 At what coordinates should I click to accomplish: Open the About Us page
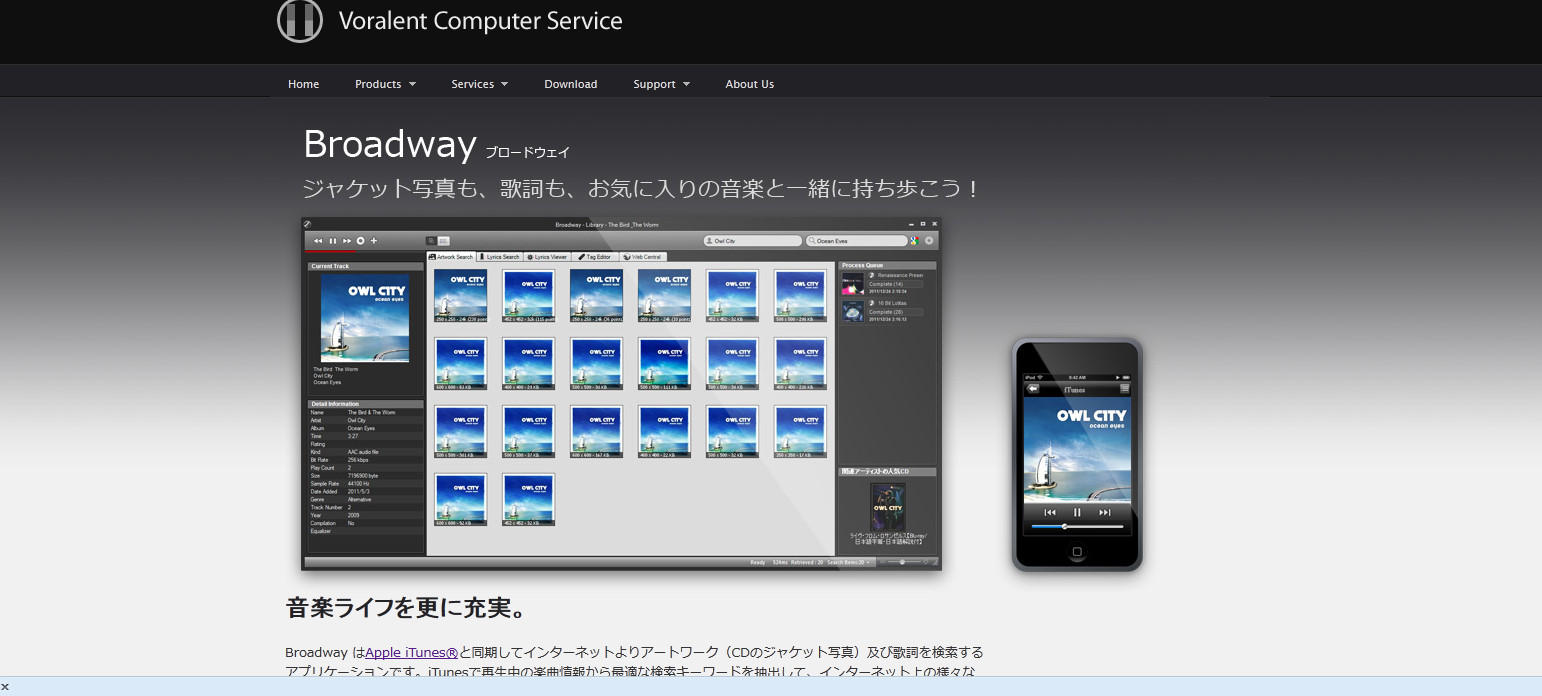pos(750,84)
